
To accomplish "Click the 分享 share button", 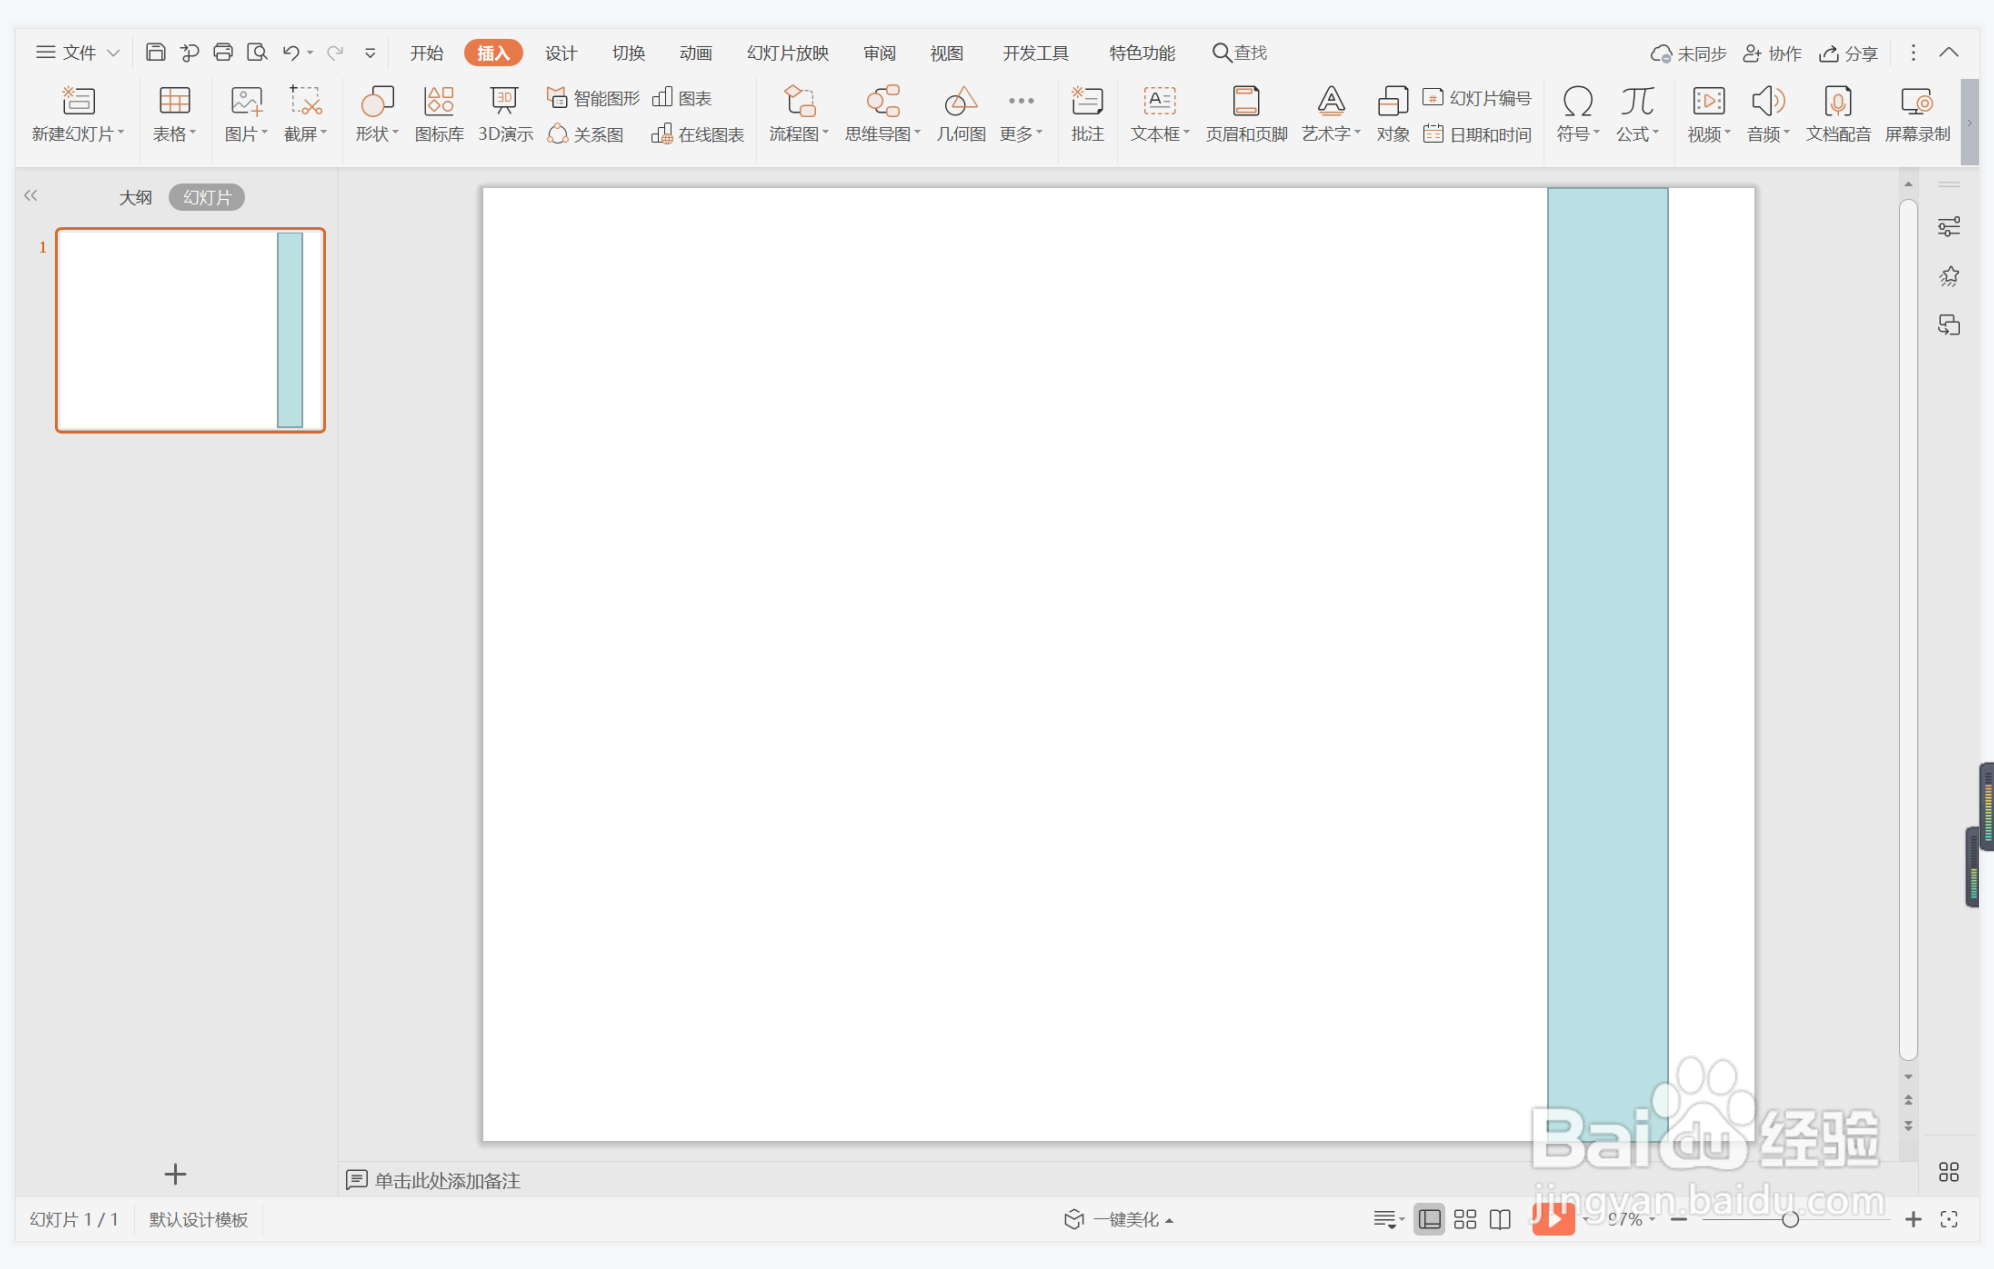I will click(1849, 53).
